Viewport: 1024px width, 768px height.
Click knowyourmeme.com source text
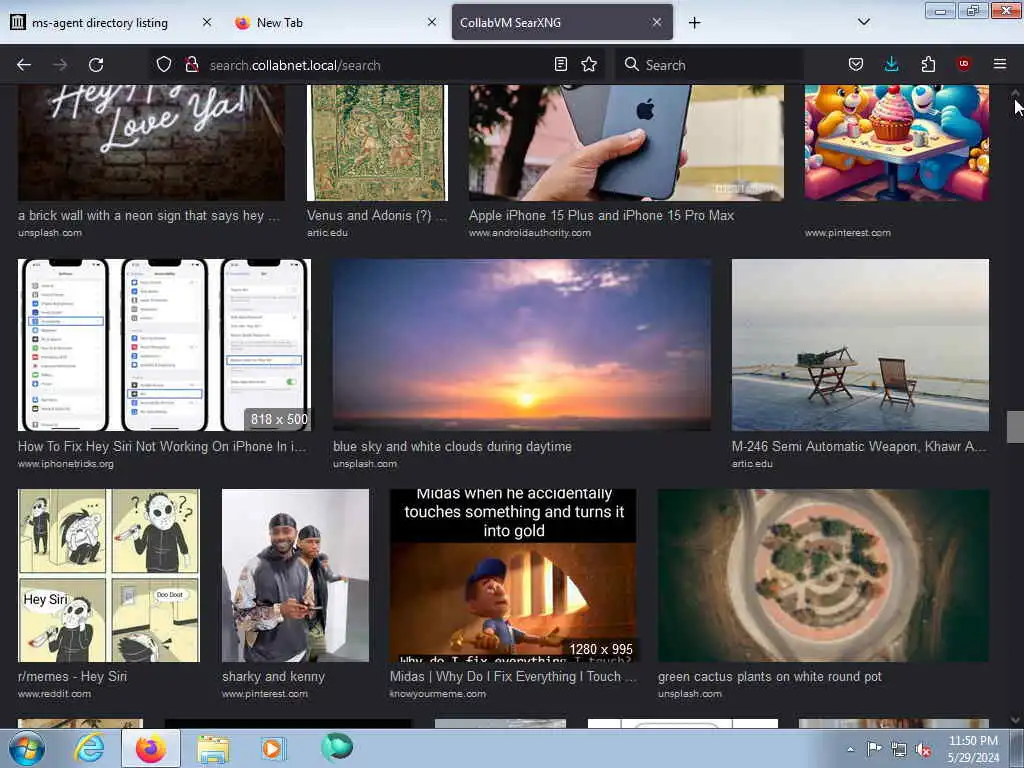438,694
